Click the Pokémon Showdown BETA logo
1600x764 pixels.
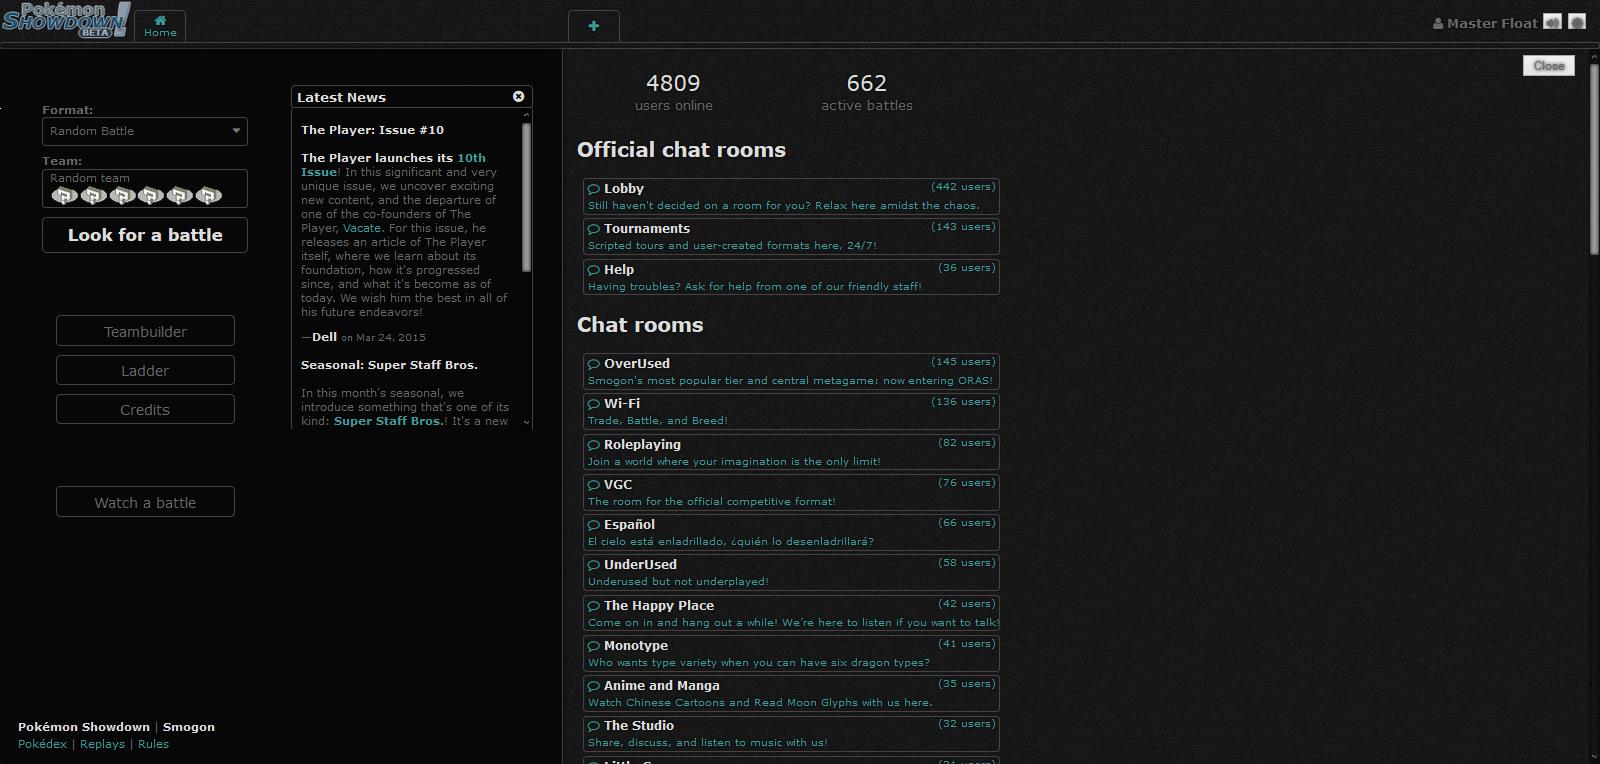pyautogui.click(x=65, y=20)
